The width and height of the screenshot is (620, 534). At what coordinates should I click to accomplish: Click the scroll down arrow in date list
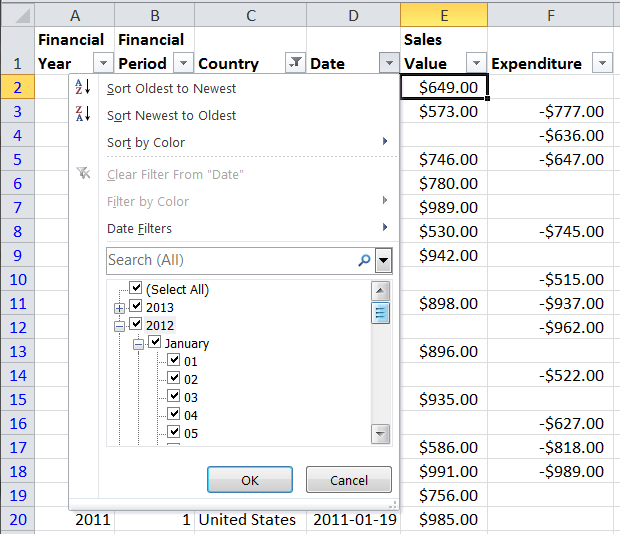coord(380,434)
